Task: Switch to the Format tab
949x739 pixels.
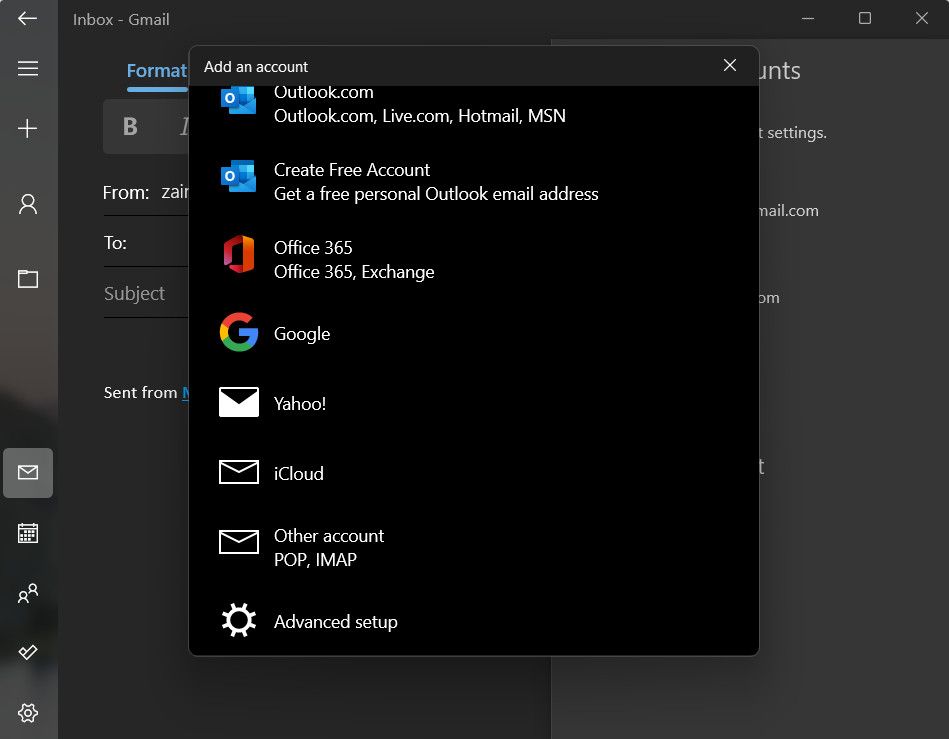Action: coord(157,71)
